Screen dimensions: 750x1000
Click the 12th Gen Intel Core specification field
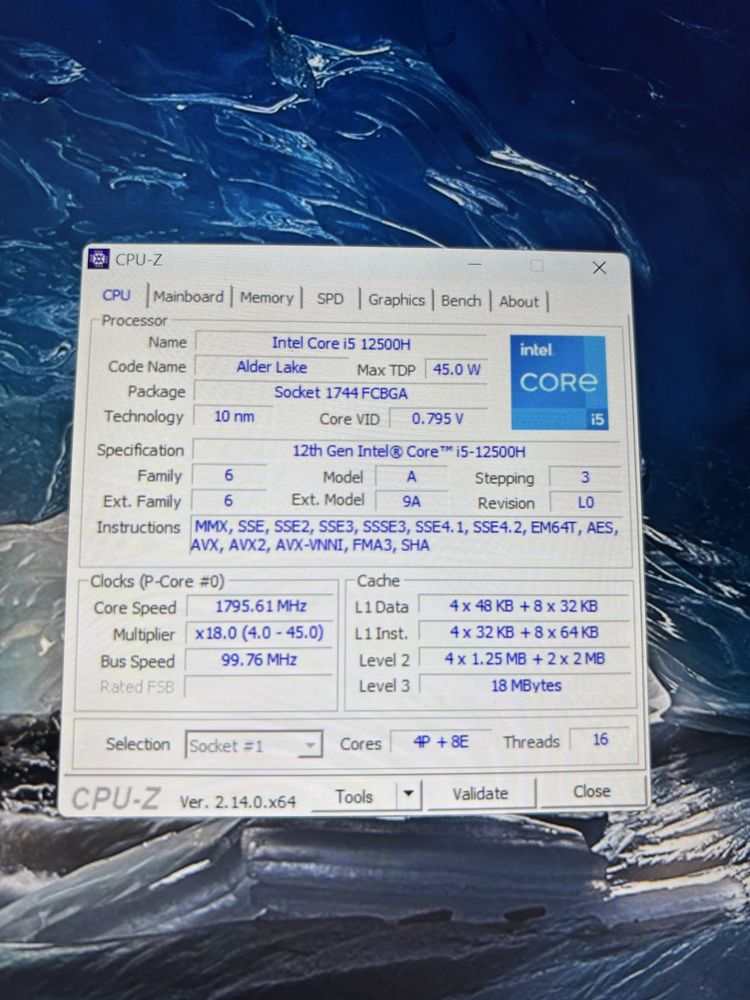408,452
